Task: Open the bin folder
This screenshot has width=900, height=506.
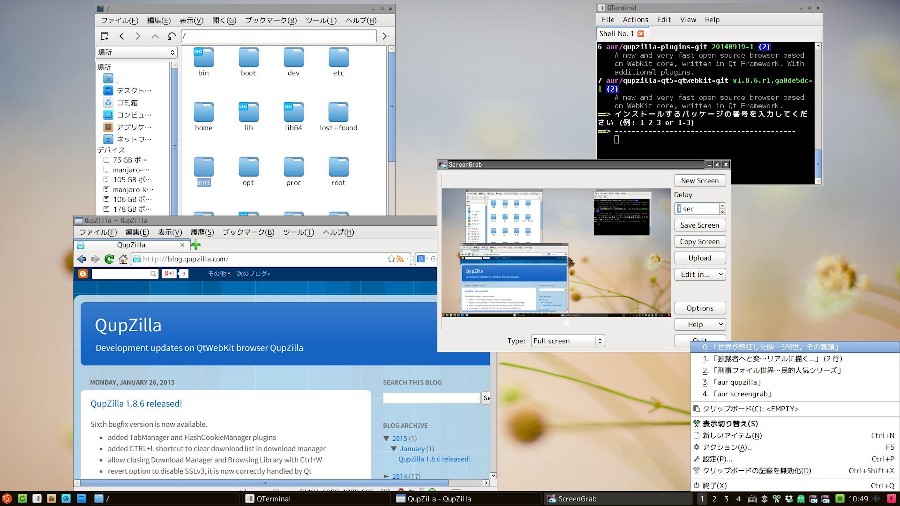Action: [x=204, y=61]
